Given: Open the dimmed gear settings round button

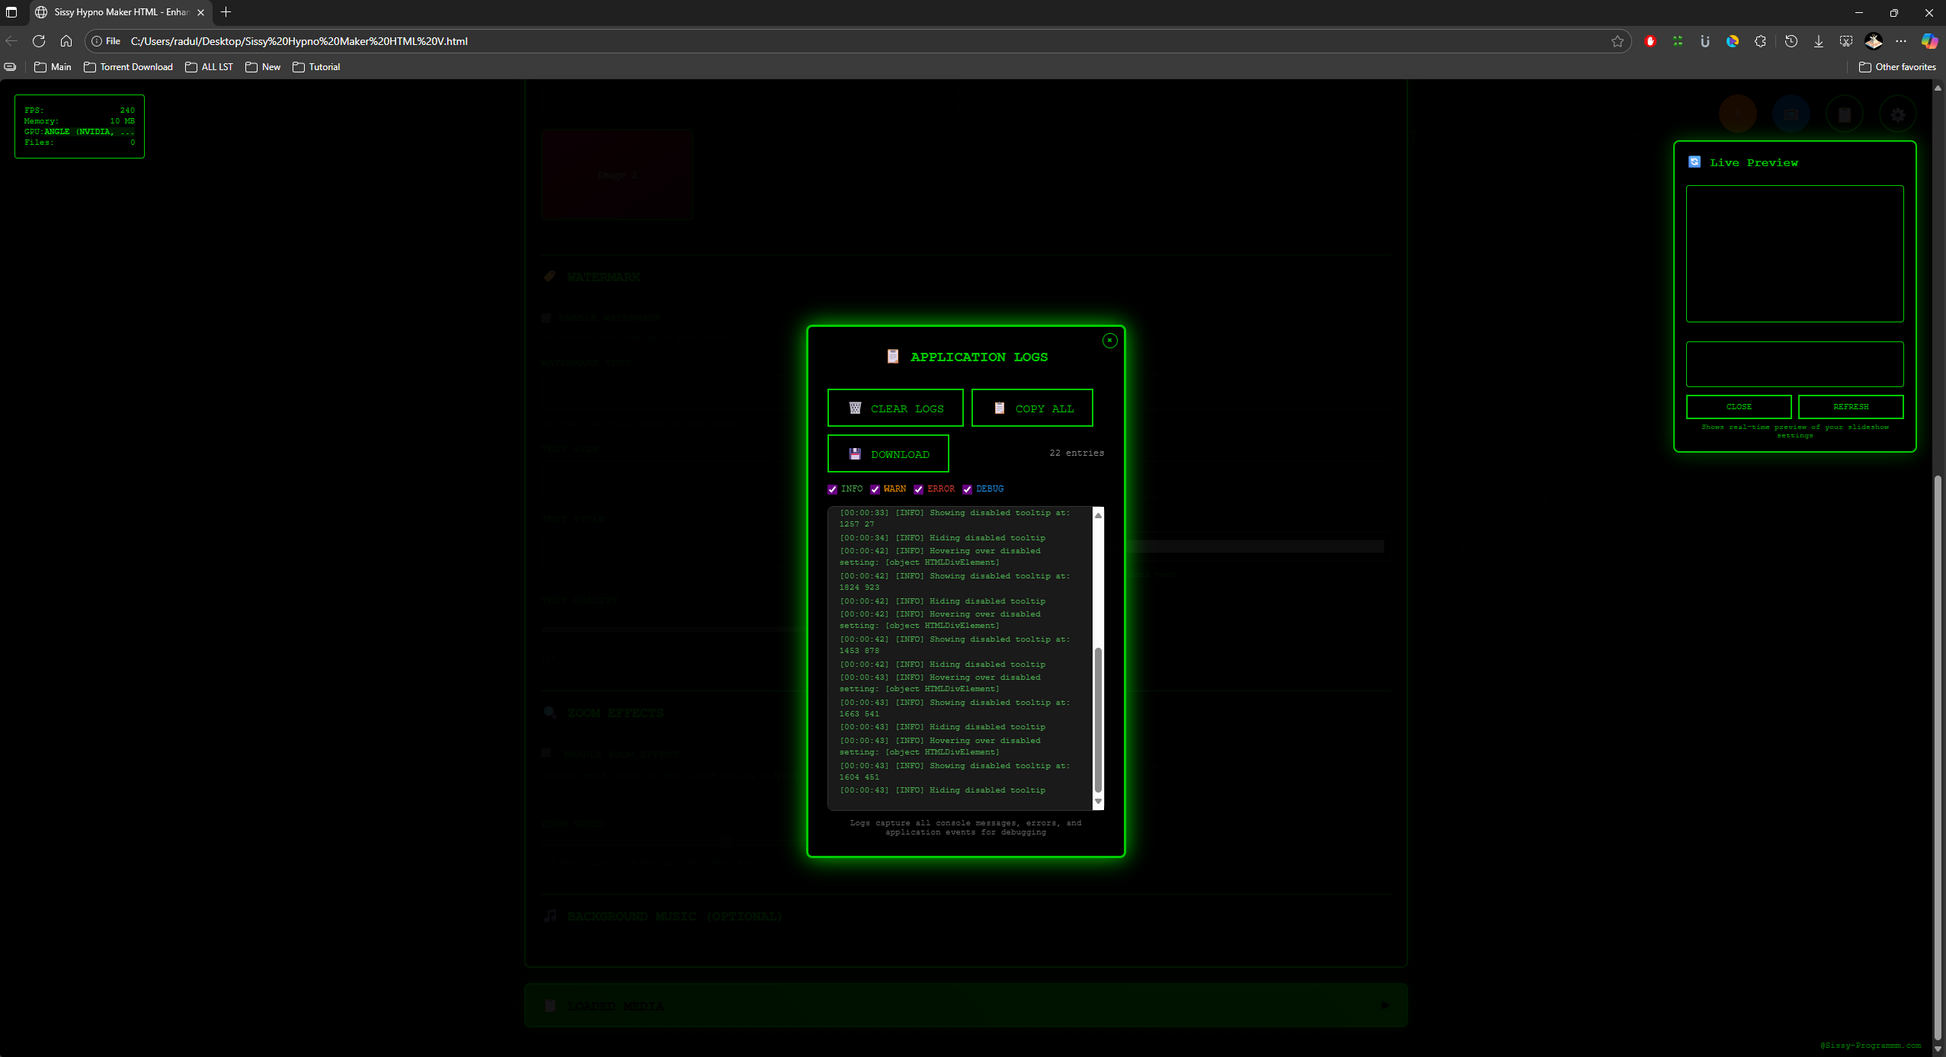Looking at the screenshot, I should (x=1897, y=115).
